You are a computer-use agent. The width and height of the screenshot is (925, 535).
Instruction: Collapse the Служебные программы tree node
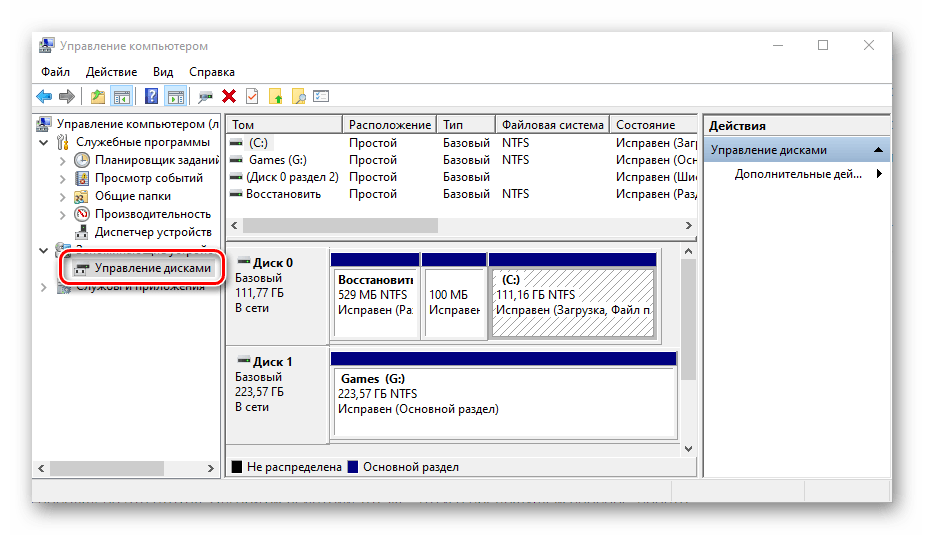pyautogui.click(x=44, y=143)
